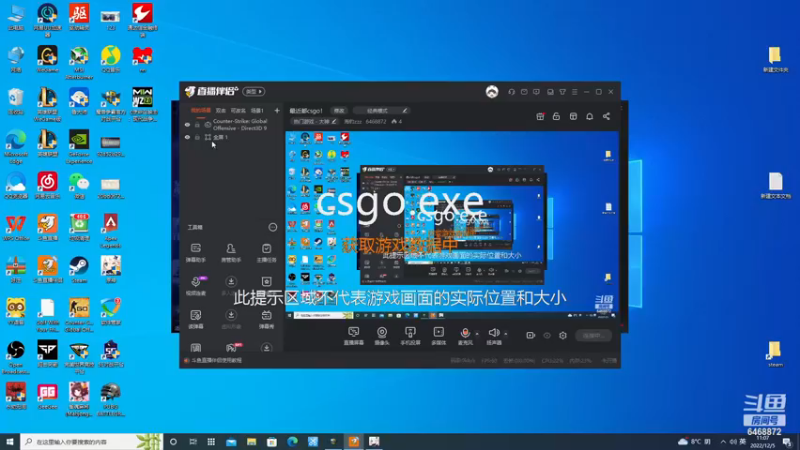The image size is (800, 450).
Task: Hide the 全屏 1 source
Action: 187,137
